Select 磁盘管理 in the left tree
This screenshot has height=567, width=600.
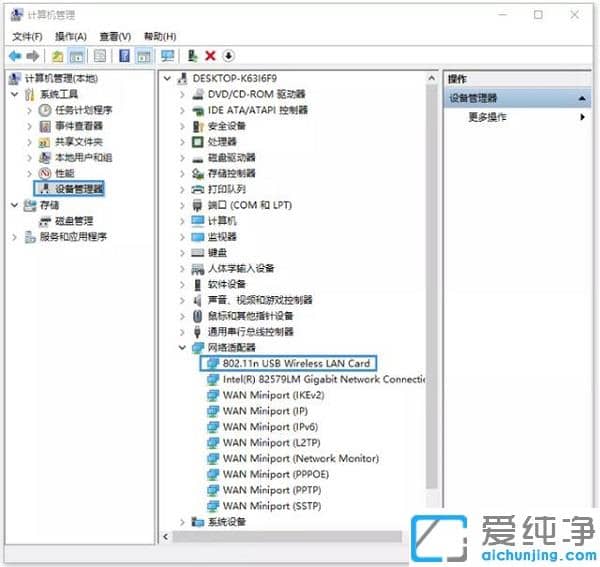tap(74, 221)
